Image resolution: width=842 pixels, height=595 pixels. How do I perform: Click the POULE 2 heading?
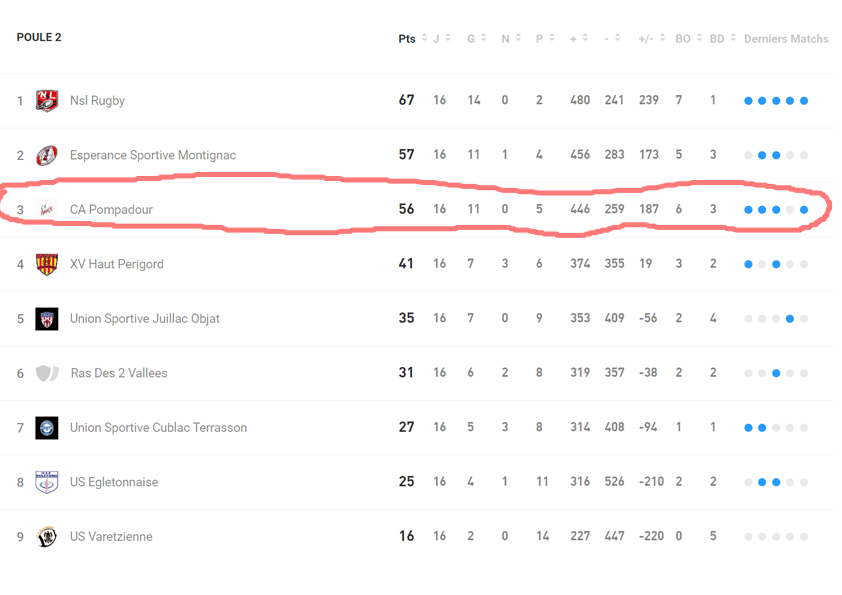click(39, 38)
